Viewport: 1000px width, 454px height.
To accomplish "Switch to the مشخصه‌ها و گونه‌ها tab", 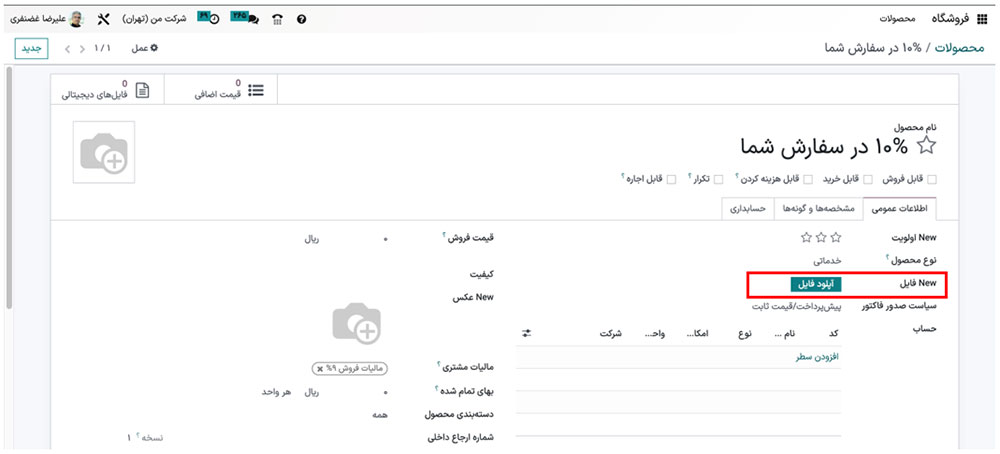I will 818,208.
